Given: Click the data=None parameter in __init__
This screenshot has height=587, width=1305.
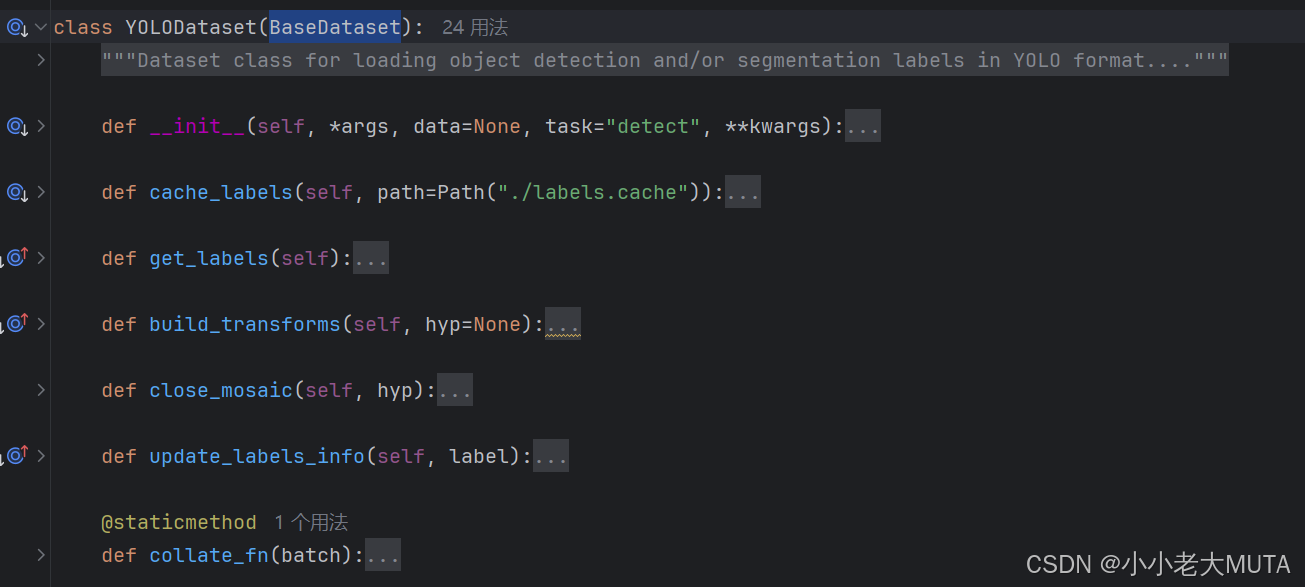Looking at the screenshot, I should coord(467,126).
